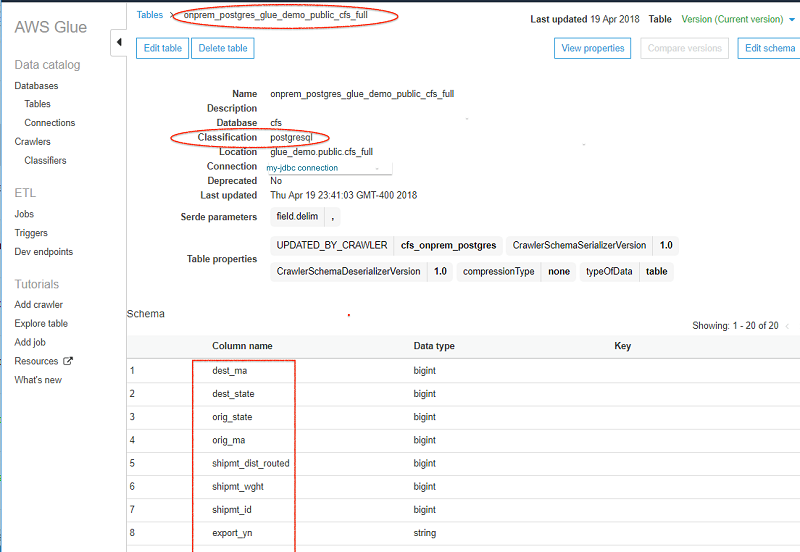Select the orig_state column row
The width and height of the screenshot is (800, 552).
[x=463, y=417]
